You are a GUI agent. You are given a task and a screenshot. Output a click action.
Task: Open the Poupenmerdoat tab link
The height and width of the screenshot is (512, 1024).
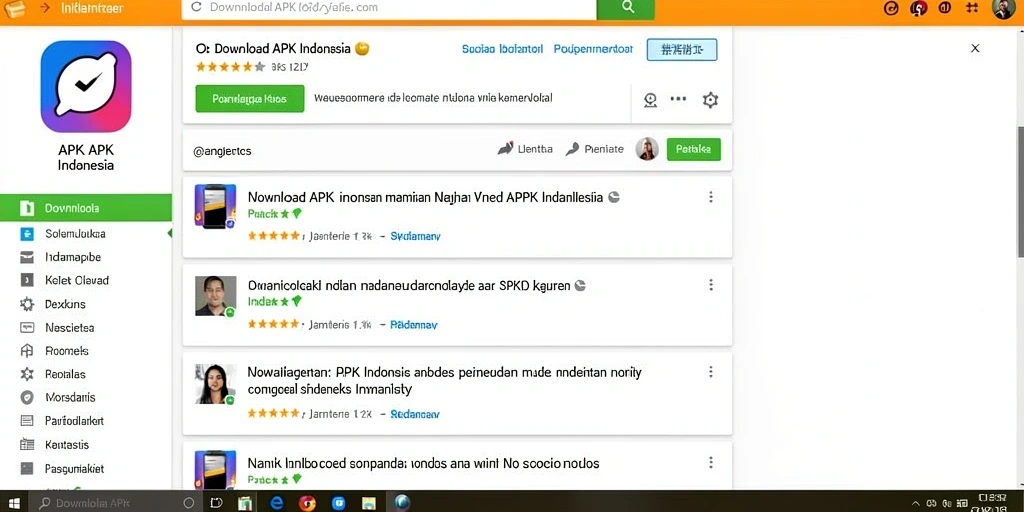tap(593, 49)
